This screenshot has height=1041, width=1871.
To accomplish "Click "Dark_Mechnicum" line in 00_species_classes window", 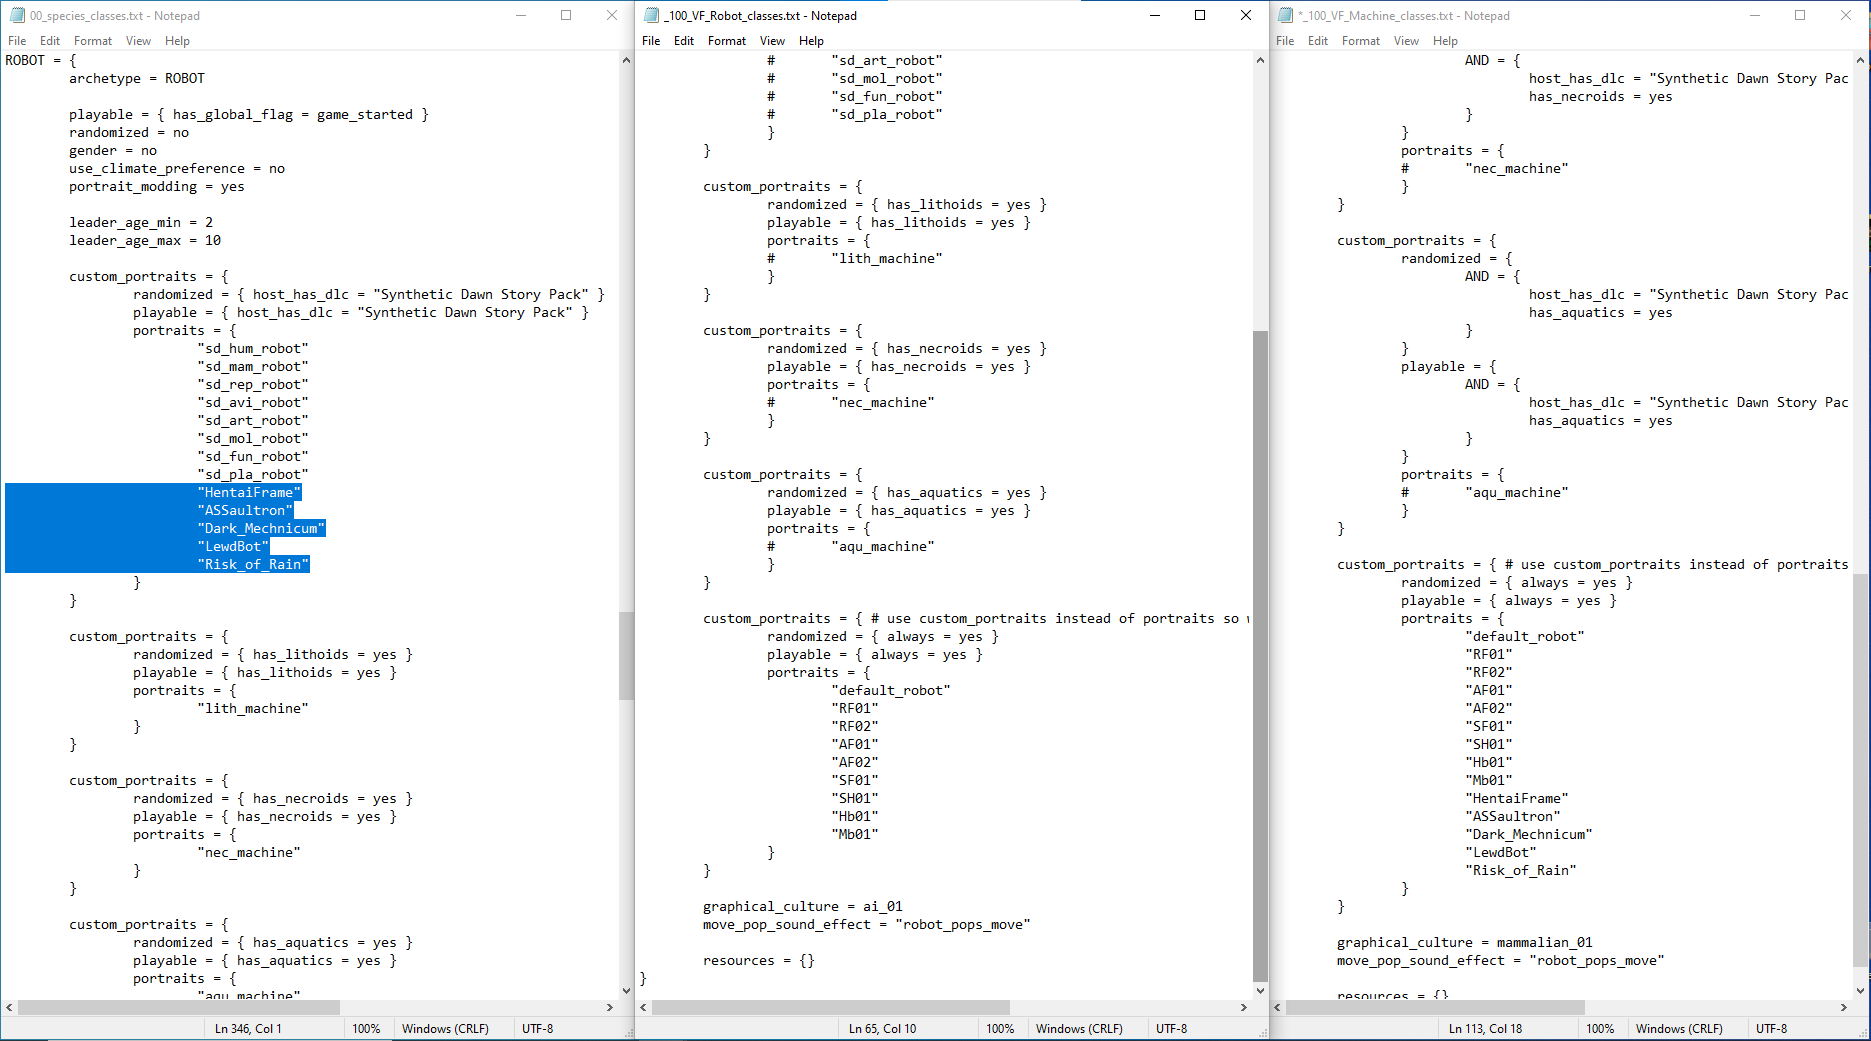I will 261,528.
